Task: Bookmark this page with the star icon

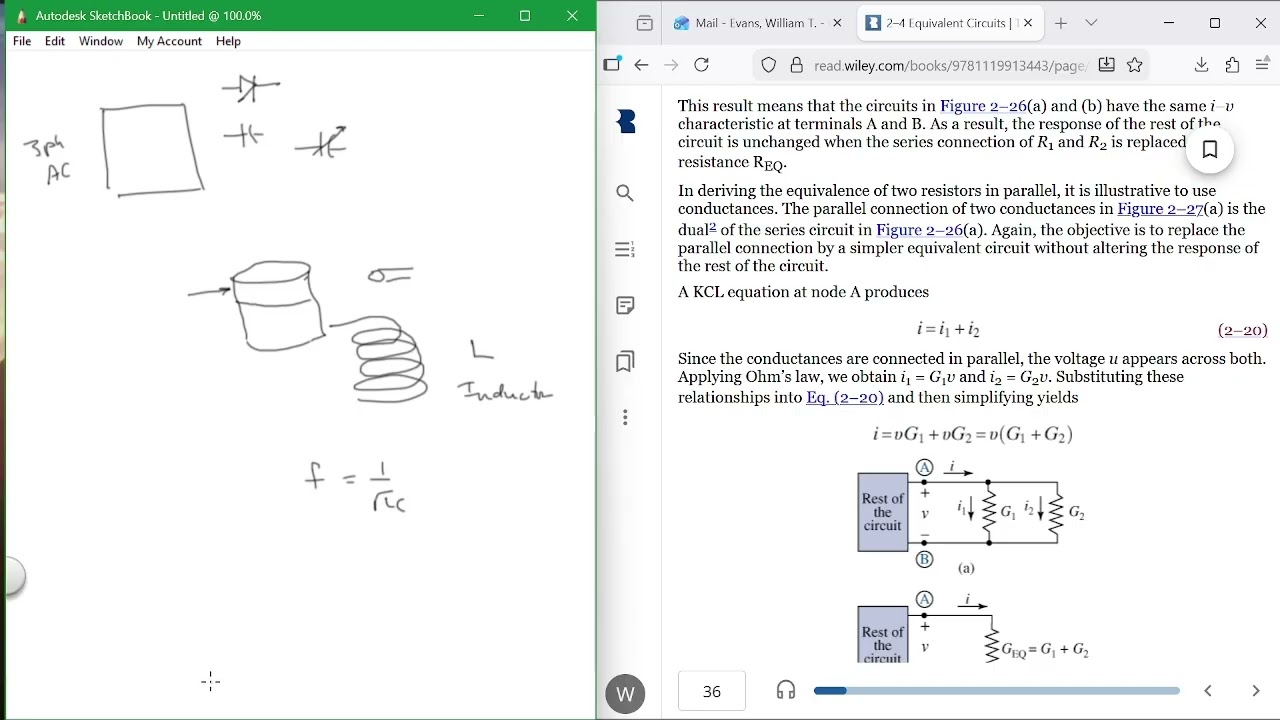Action: click(1135, 65)
